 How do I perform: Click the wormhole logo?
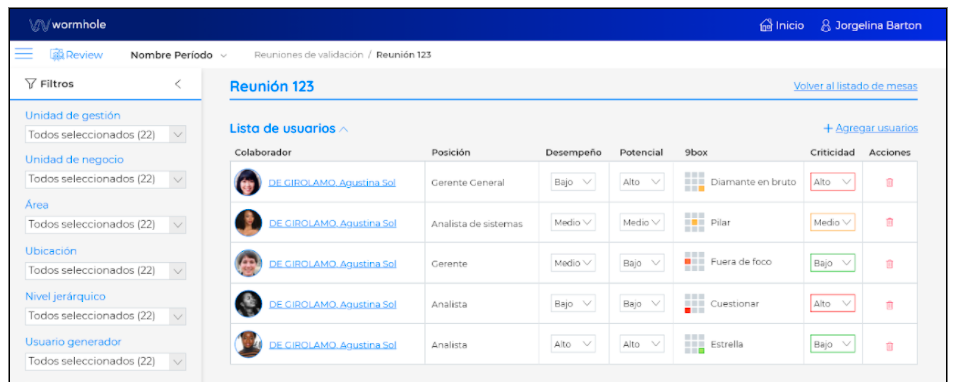[68, 25]
